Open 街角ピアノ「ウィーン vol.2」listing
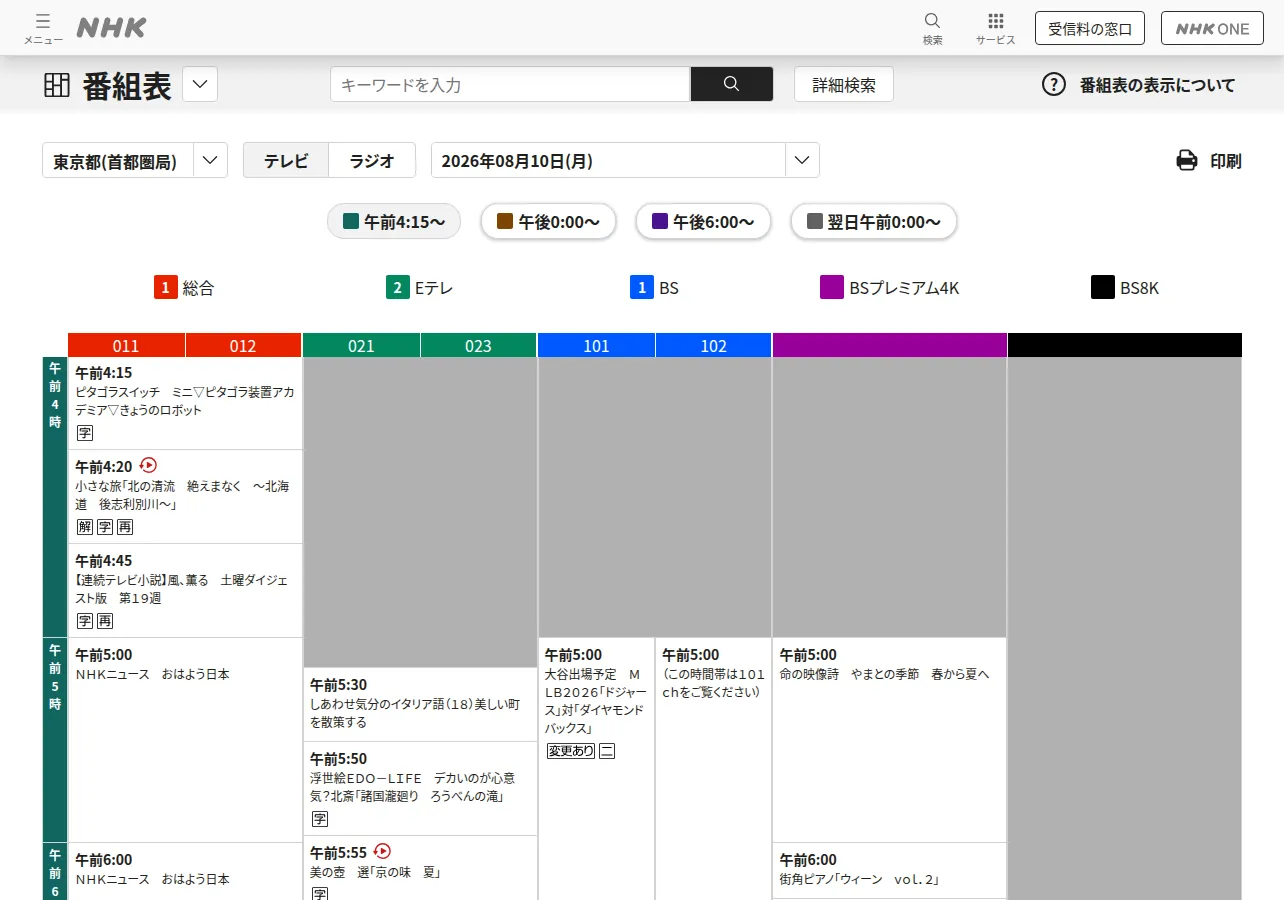 coord(889,871)
